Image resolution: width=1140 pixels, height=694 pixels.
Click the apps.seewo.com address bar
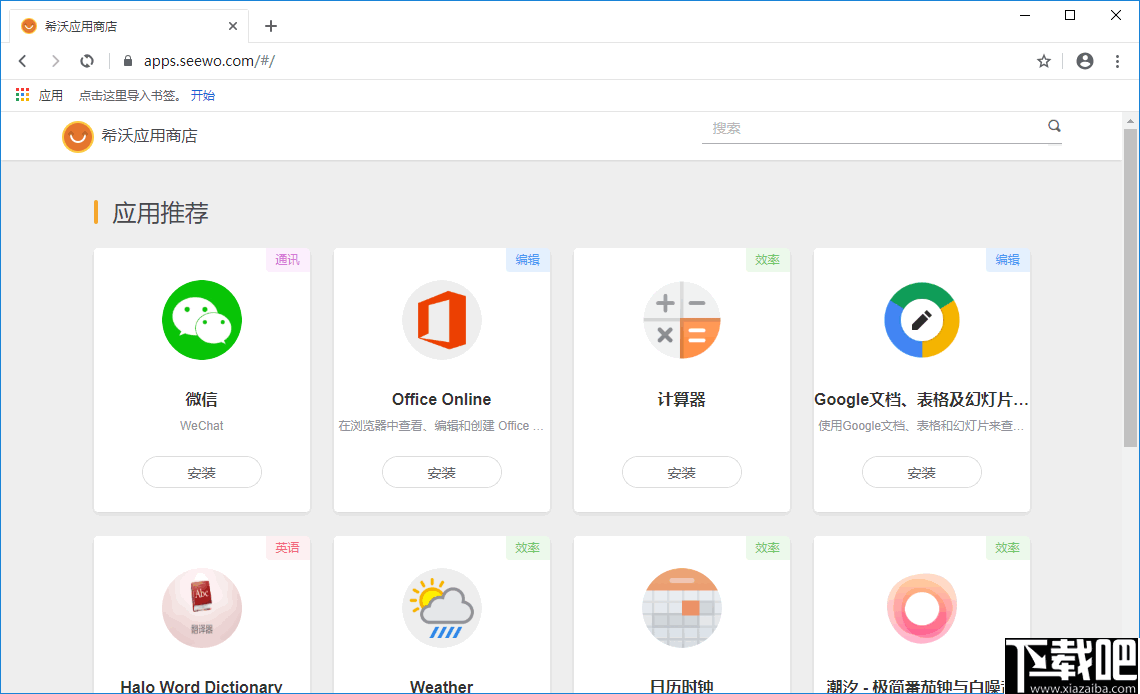pos(209,61)
